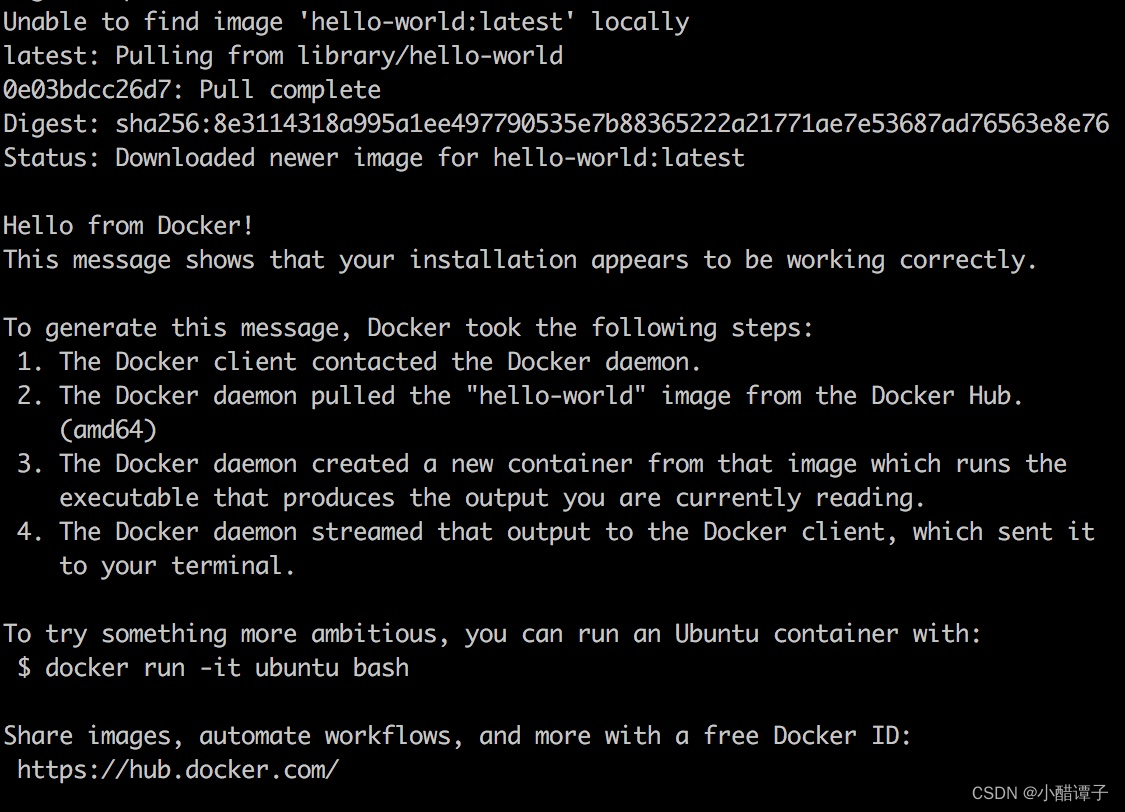Click the dollar sign shell prompt

coord(24,669)
